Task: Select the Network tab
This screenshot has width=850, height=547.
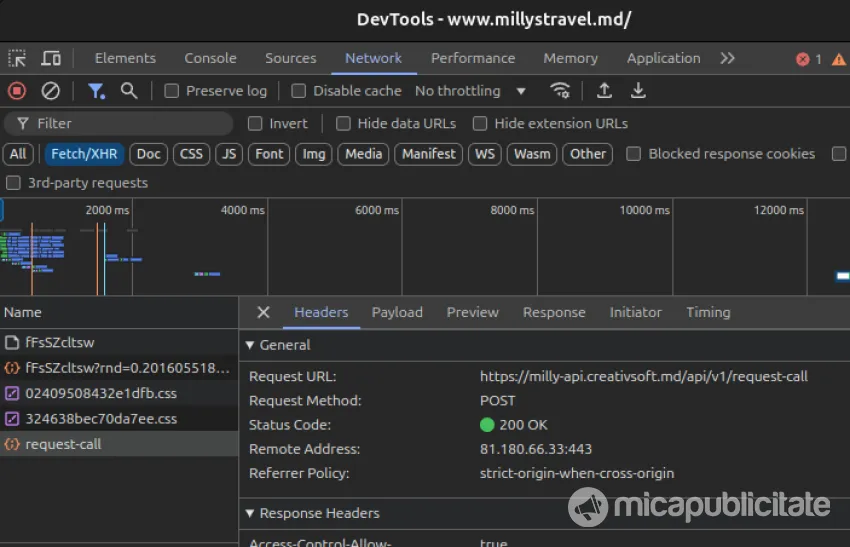Action: point(374,58)
